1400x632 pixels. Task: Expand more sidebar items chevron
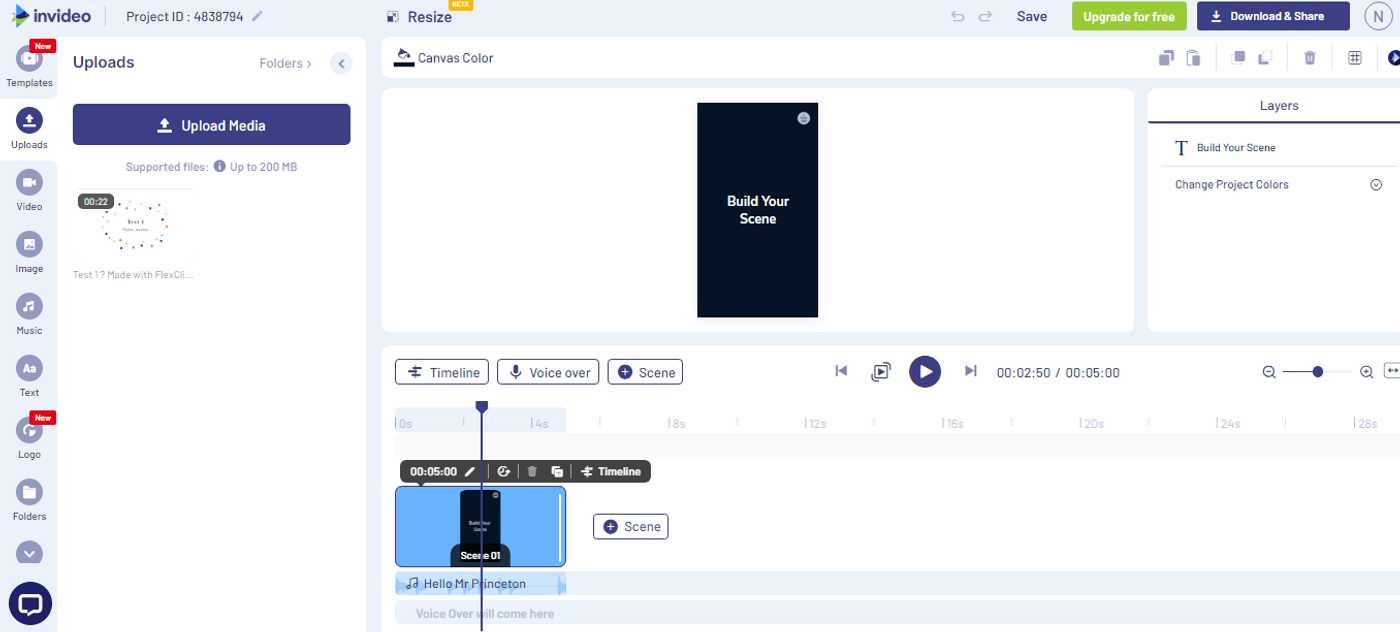click(x=29, y=552)
